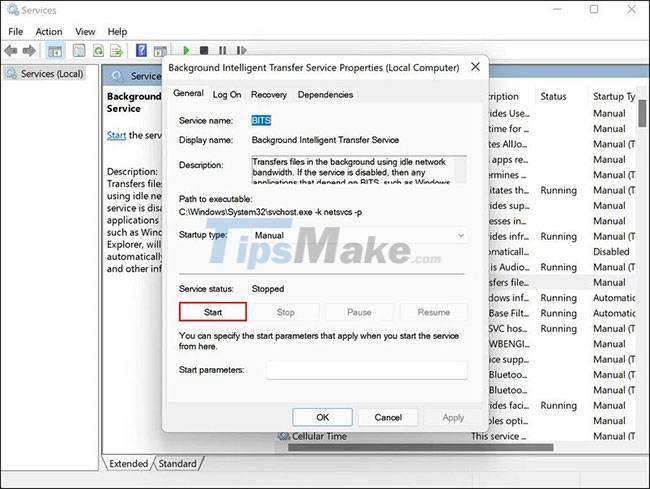Screen dimensions: 650x489
Task: Click the Forward arrow in Services toolbar
Action: point(29,51)
